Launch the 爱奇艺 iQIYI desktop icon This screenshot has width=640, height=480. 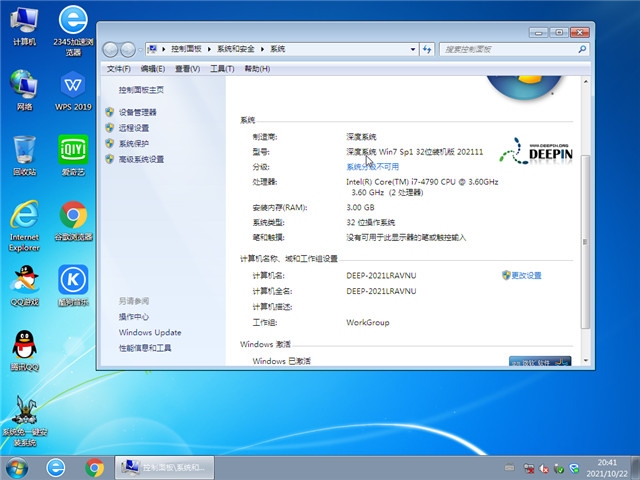(x=73, y=156)
